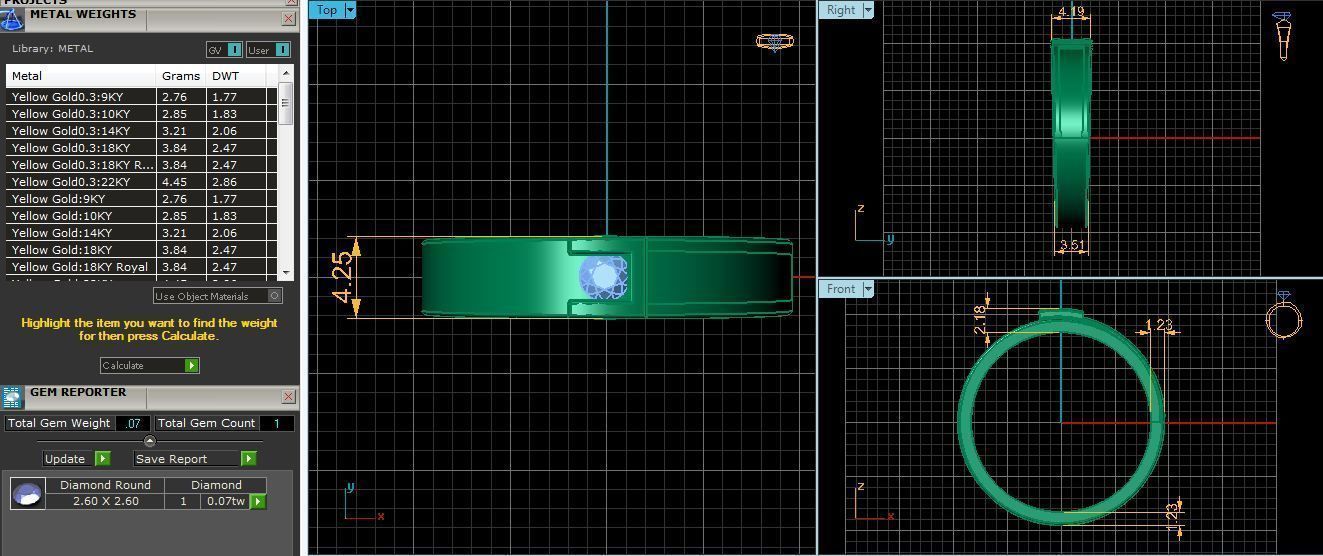Select the Yellow Gold0.3:9KY row

[x=141, y=97]
